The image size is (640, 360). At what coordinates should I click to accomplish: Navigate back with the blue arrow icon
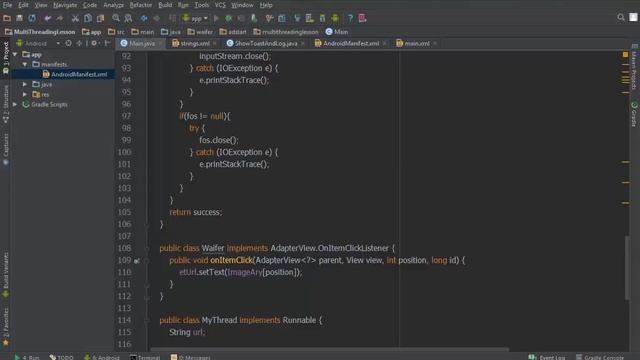144,18
